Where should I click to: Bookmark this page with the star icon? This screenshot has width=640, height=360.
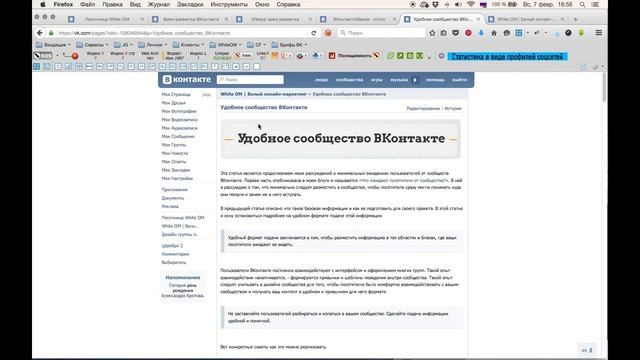[x=432, y=33]
